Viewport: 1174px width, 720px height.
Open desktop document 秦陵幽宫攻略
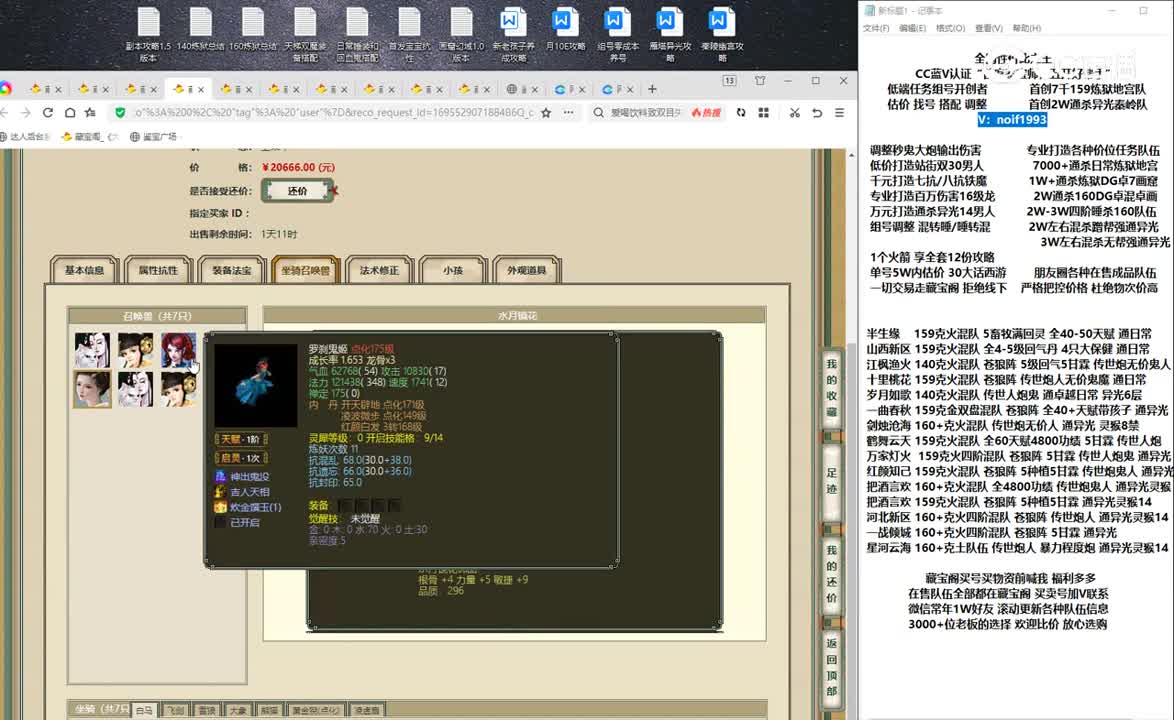point(722,34)
